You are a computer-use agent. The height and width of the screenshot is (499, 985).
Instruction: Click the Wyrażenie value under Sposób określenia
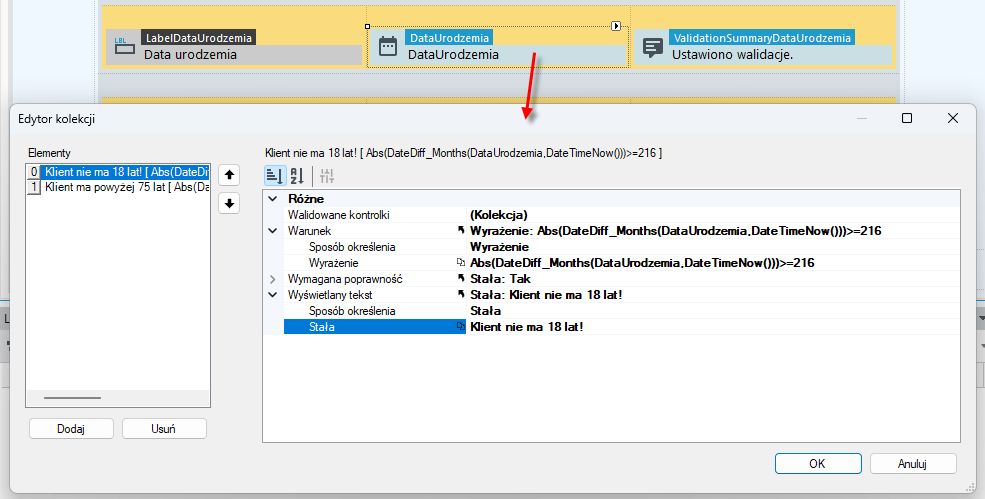point(499,247)
